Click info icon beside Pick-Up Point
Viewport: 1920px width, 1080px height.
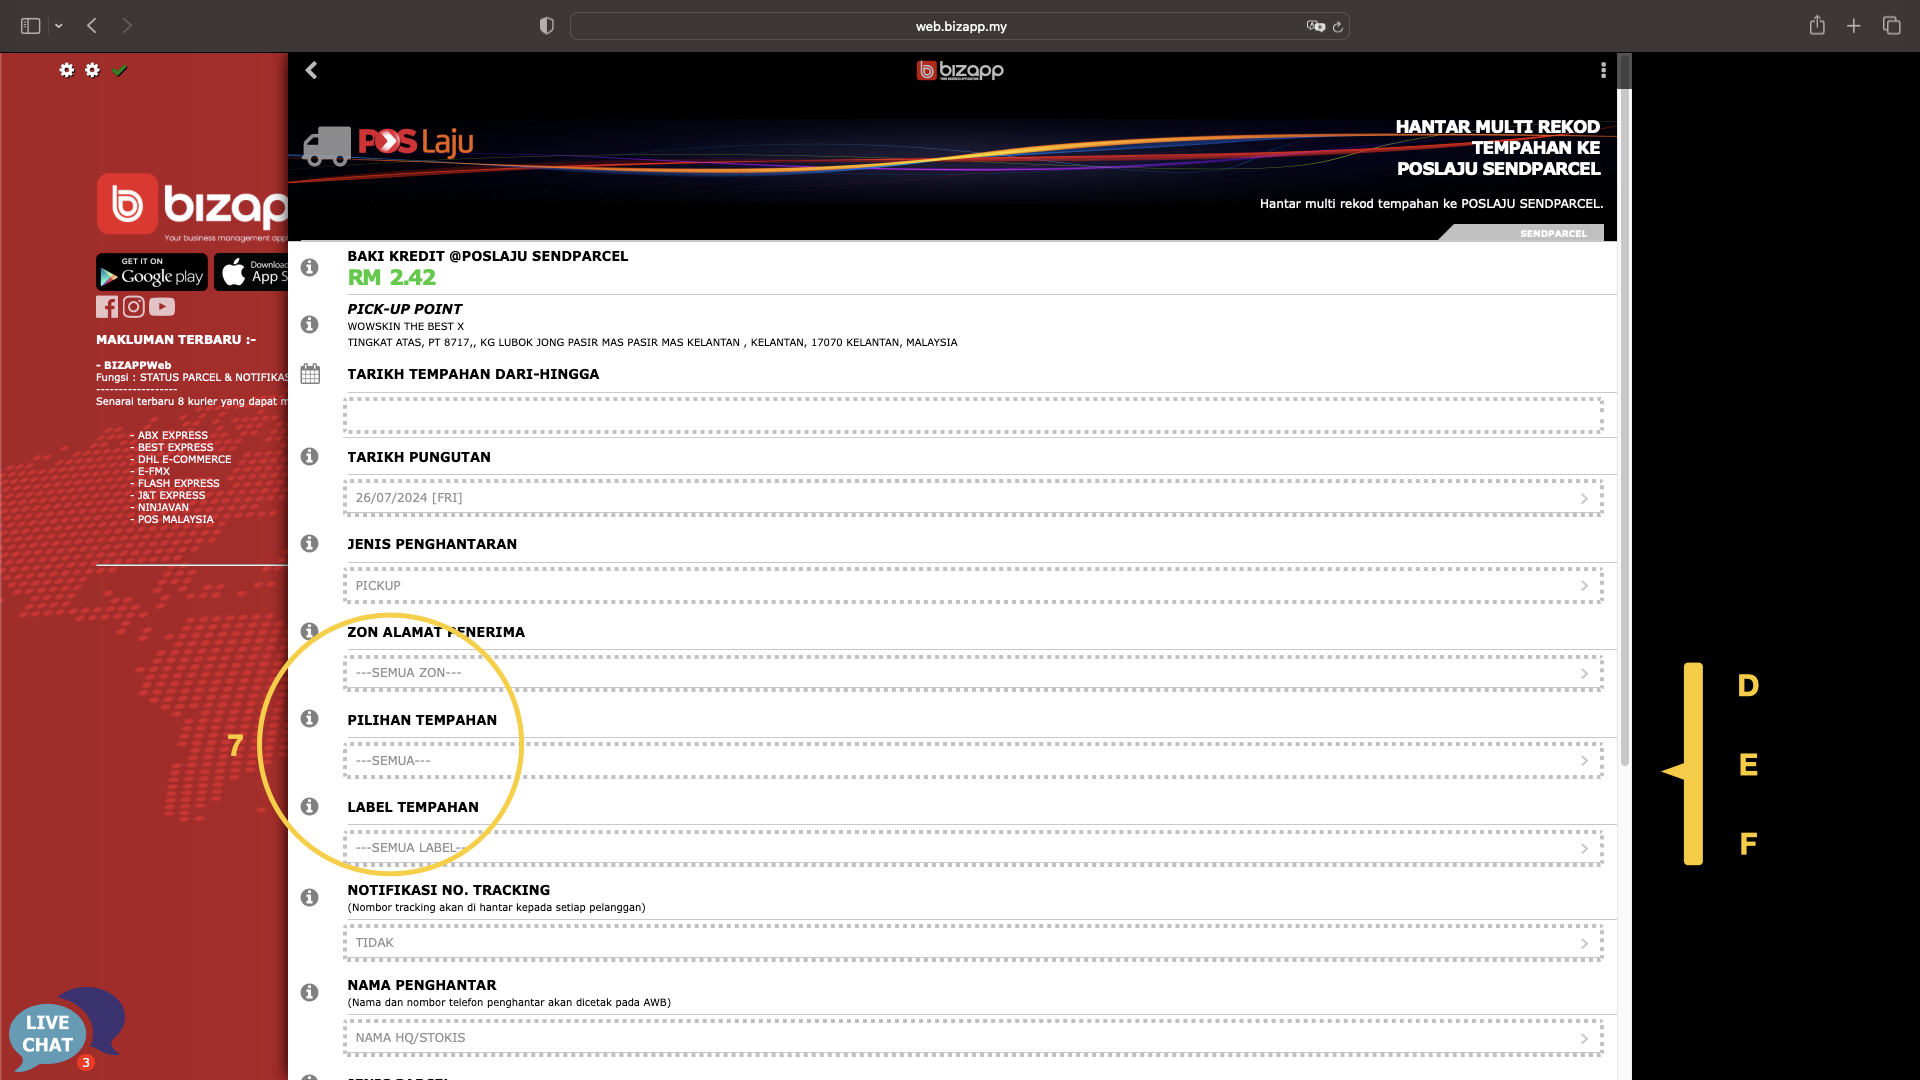pyautogui.click(x=310, y=324)
